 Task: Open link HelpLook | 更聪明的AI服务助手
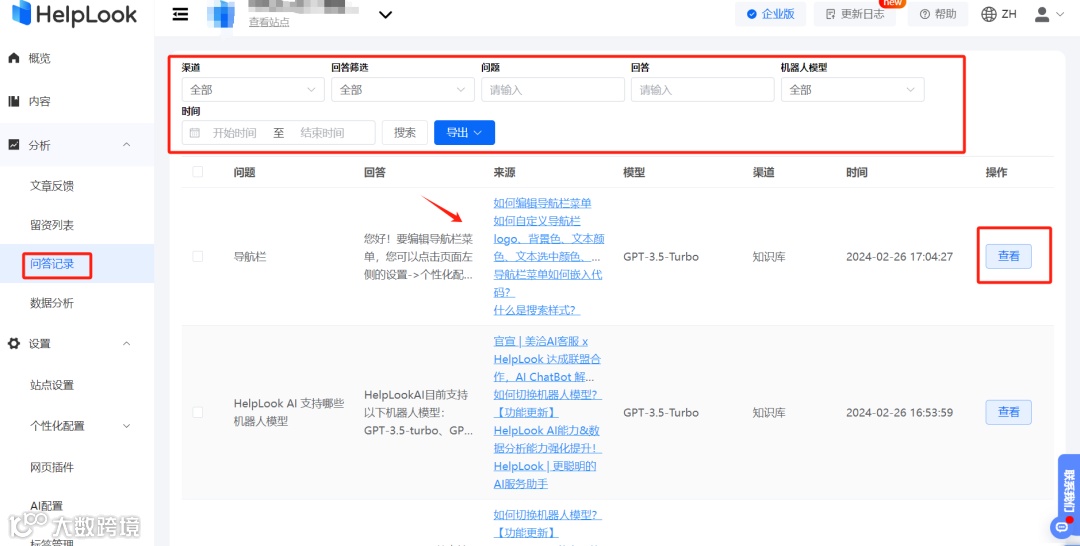[x=545, y=475]
